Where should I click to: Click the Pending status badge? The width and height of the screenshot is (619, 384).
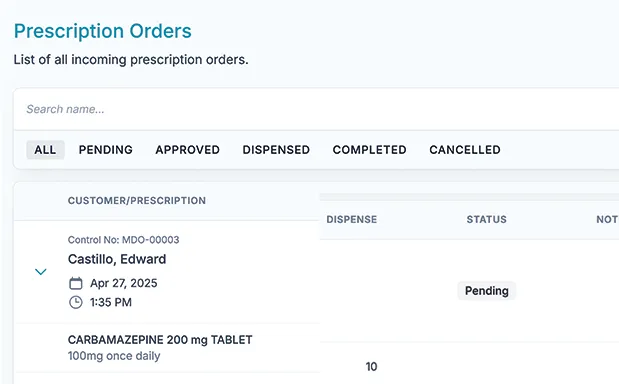pos(486,291)
